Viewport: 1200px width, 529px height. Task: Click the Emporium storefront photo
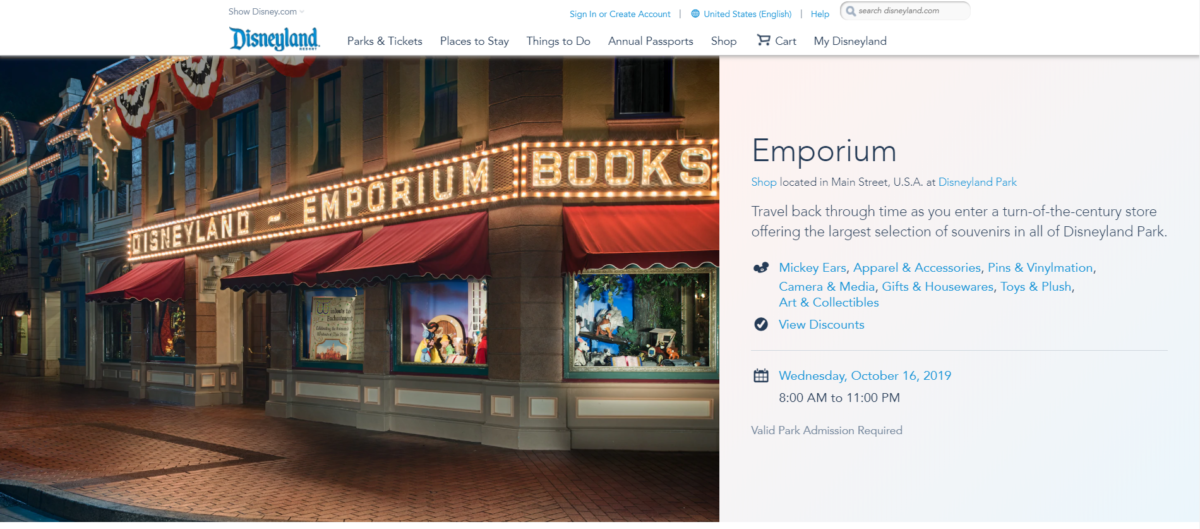tap(360, 289)
